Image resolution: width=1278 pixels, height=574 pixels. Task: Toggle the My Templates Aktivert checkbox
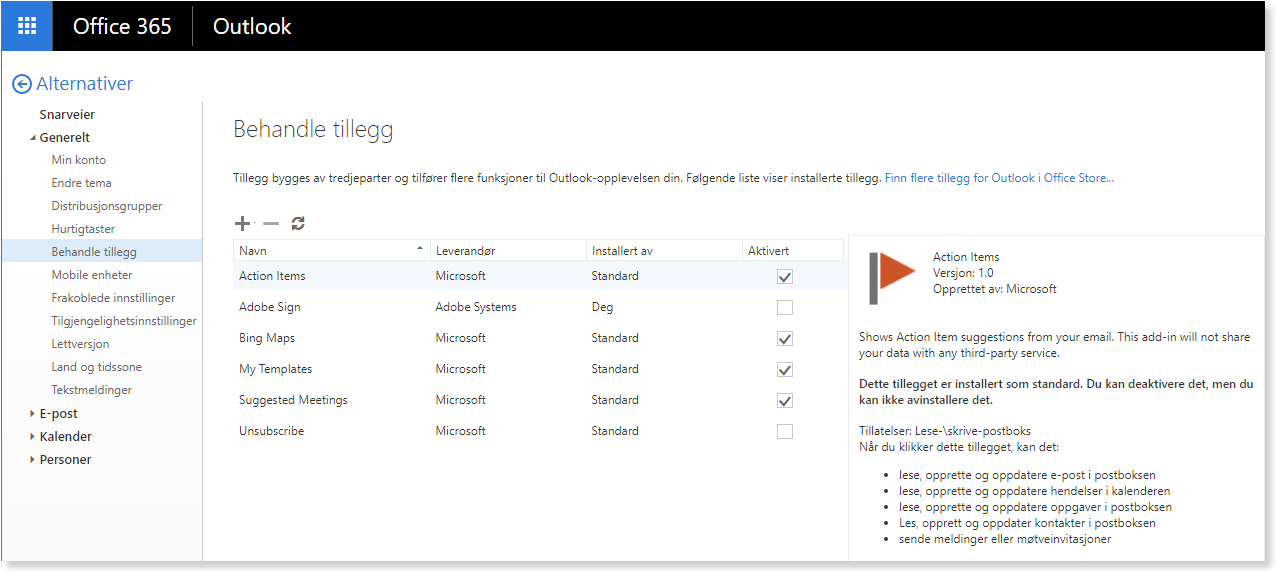785,370
